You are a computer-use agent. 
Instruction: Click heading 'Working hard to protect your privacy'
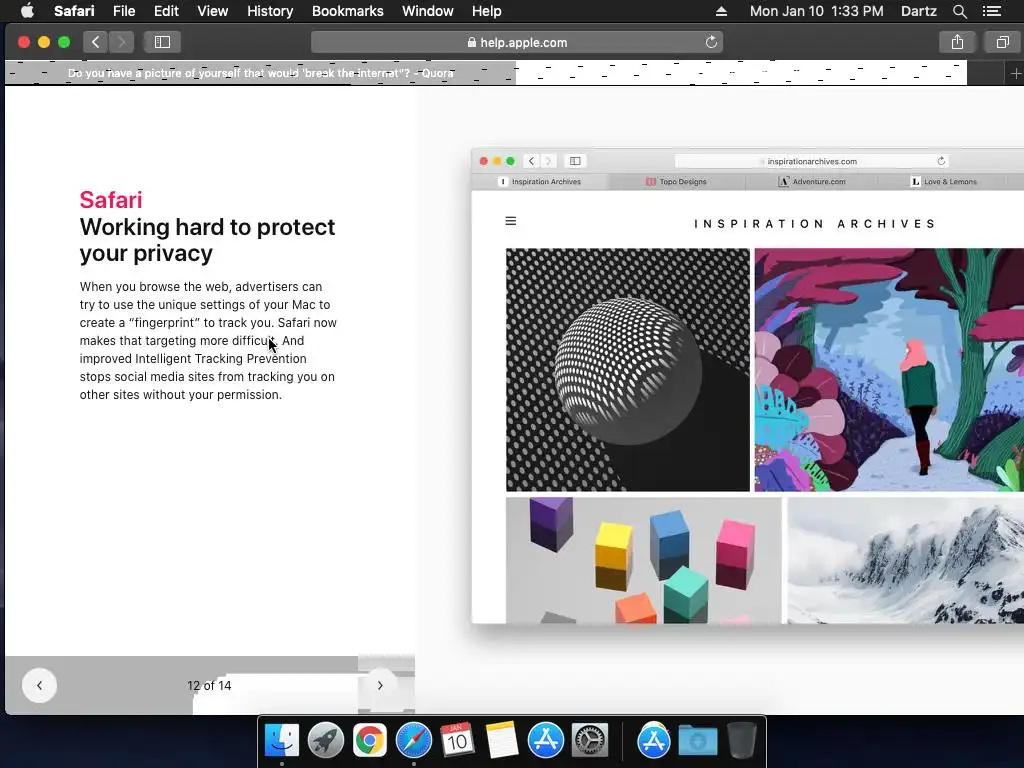click(x=207, y=240)
